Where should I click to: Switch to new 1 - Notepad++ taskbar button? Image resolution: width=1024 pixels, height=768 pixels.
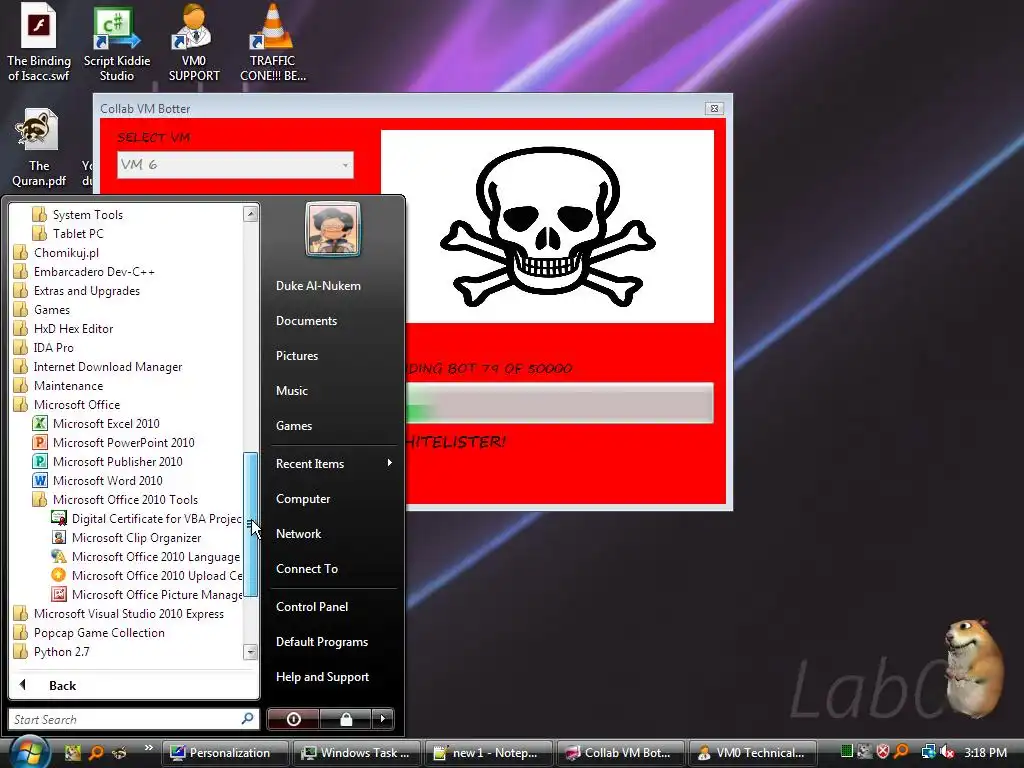click(488, 753)
